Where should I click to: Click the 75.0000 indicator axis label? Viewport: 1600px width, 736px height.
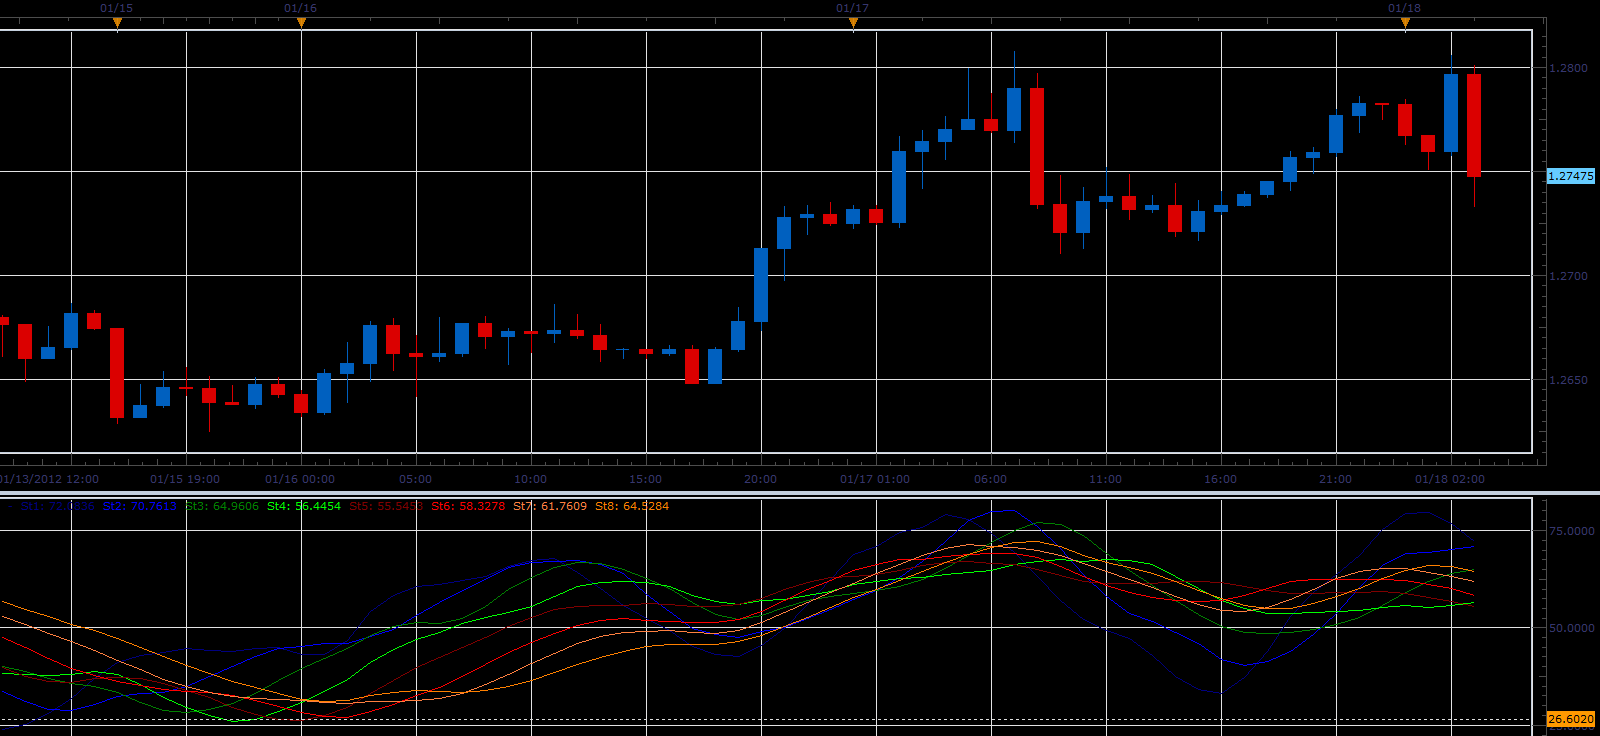(1572, 531)
